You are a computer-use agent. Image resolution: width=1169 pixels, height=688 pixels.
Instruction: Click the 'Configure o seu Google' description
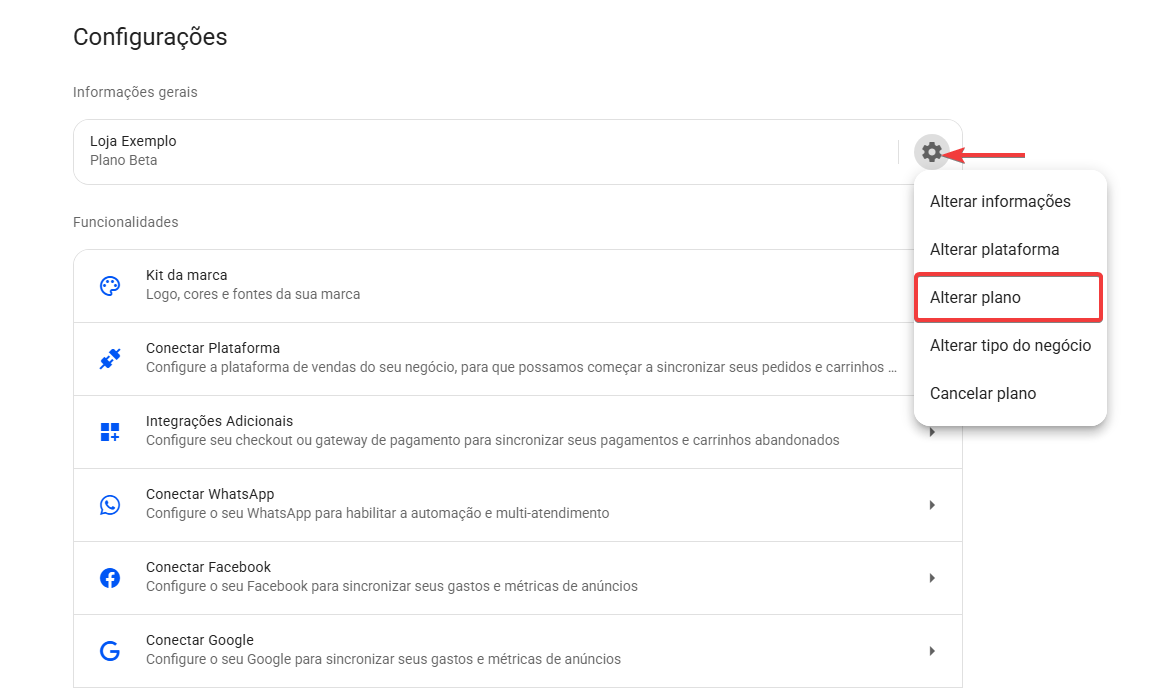point(383,660)
